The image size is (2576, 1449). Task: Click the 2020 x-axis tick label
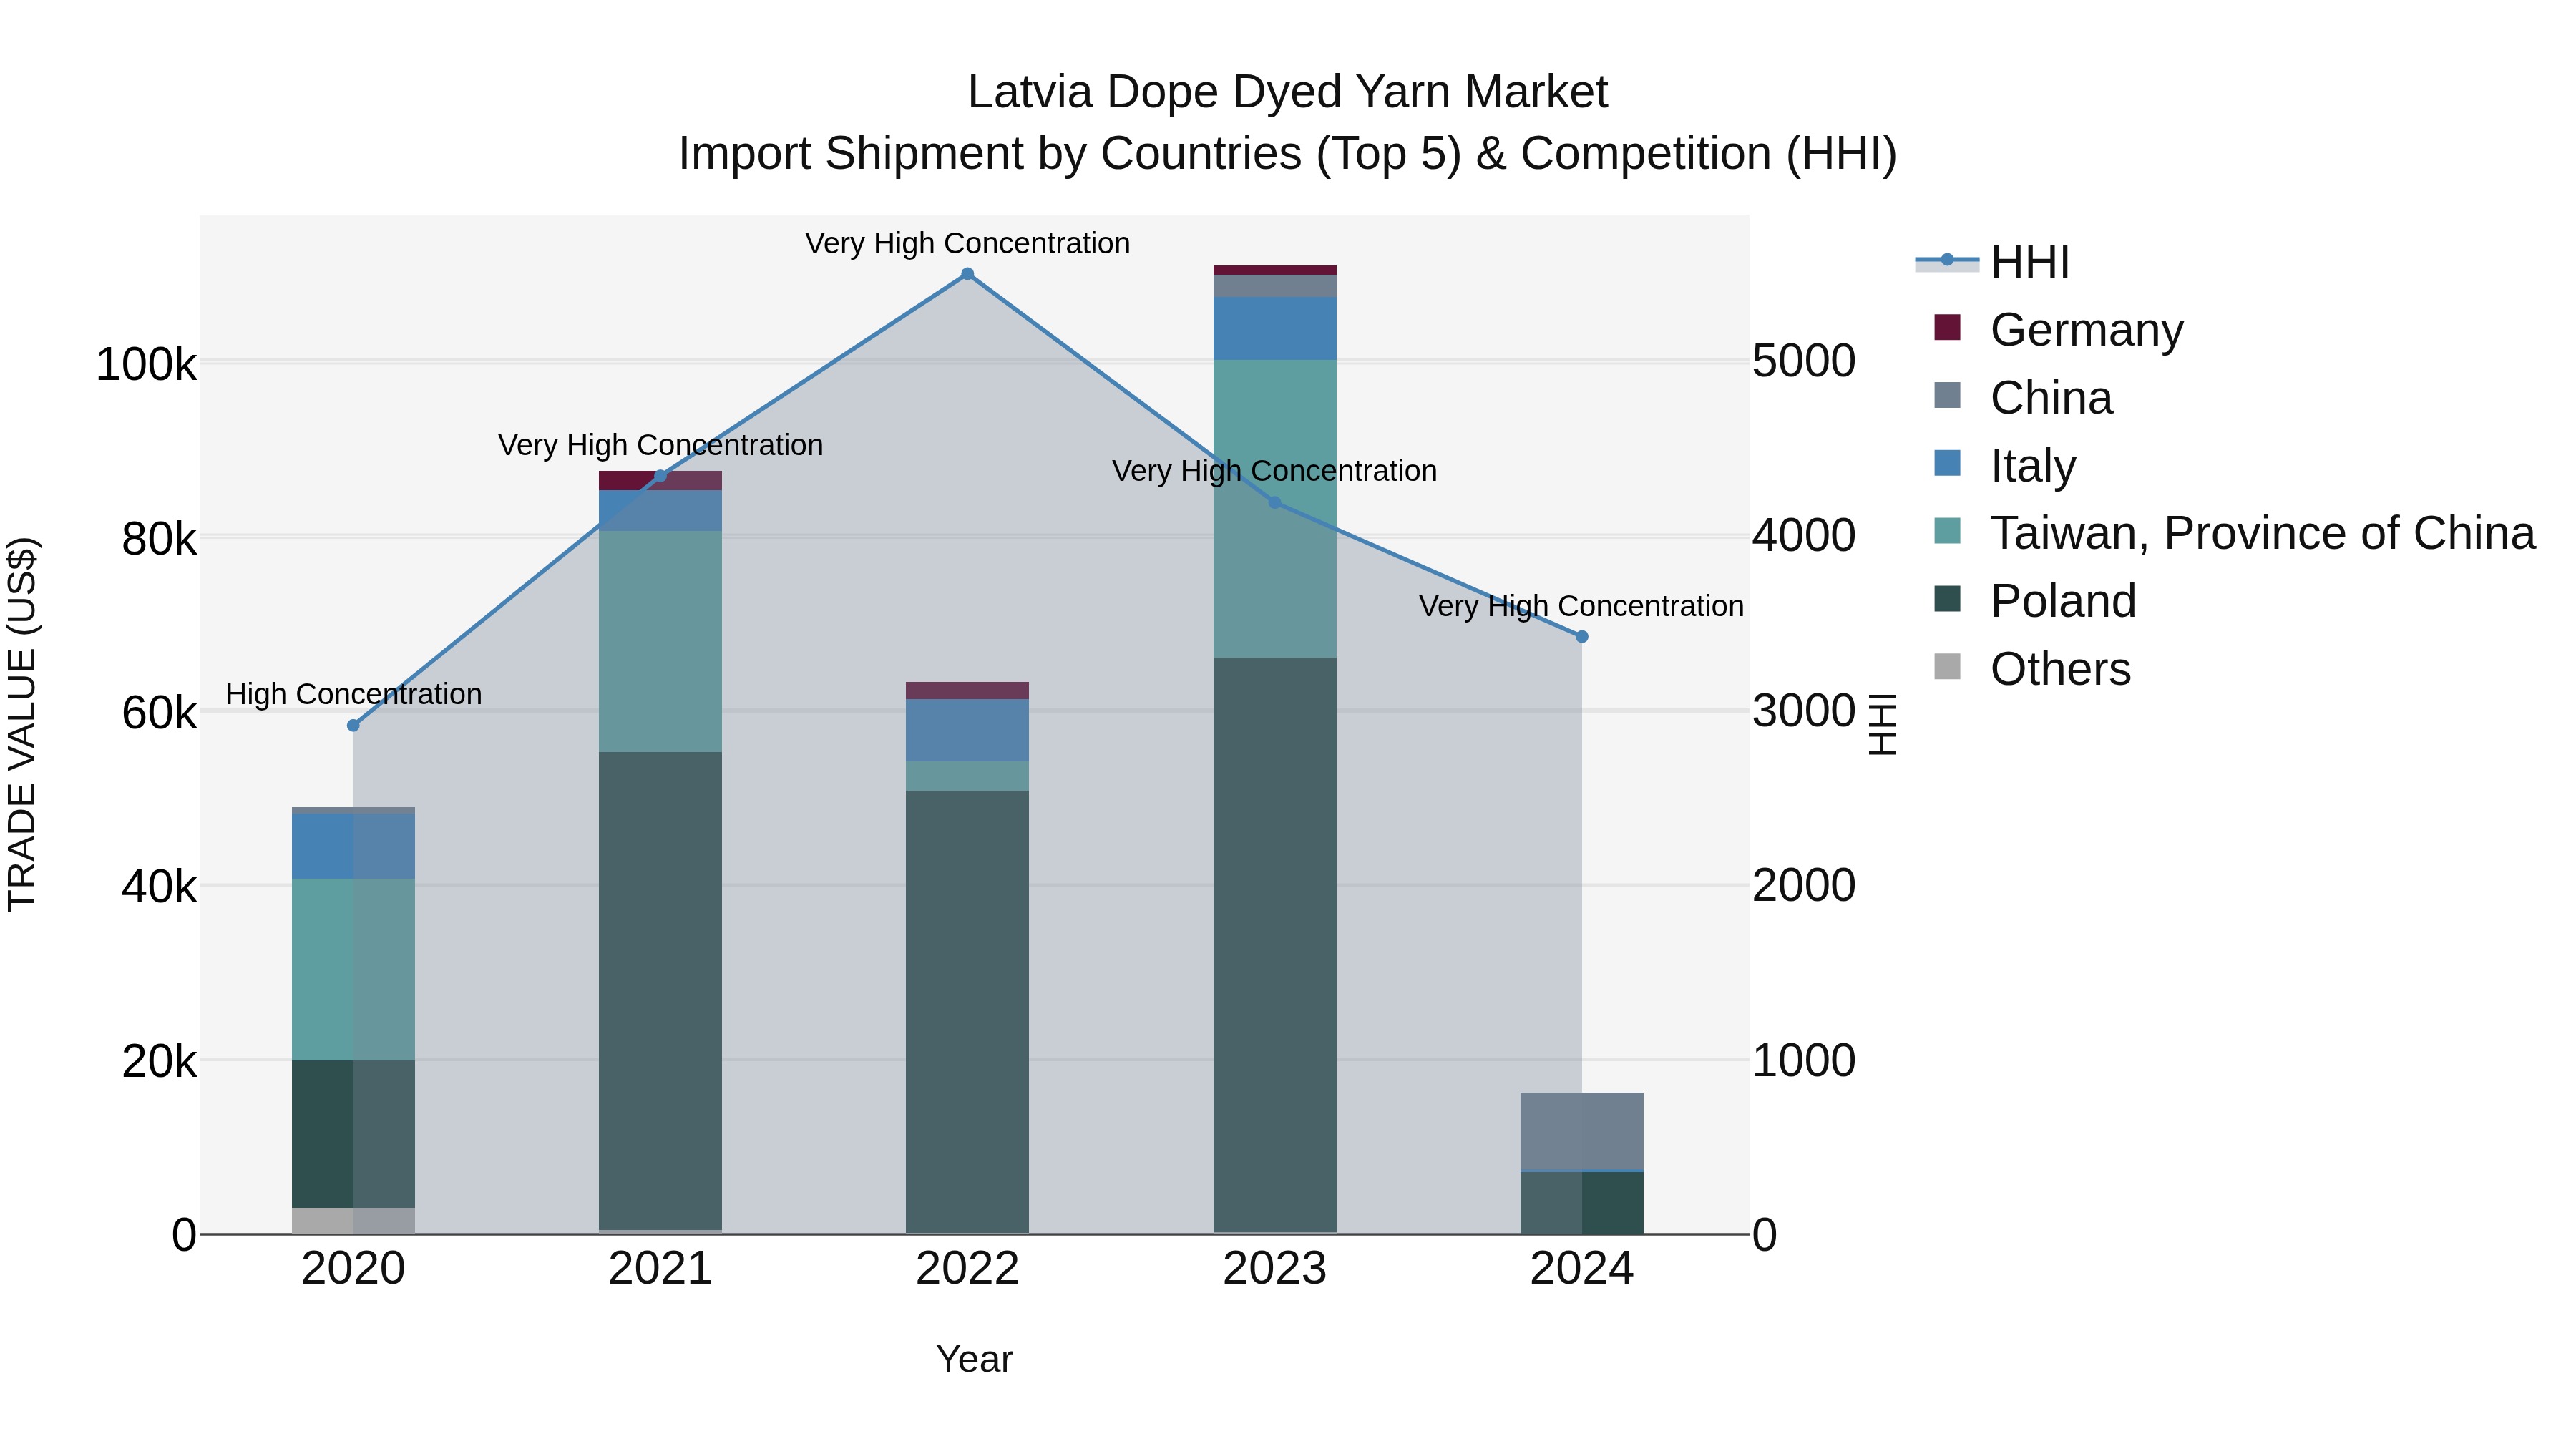click(x=353, y=1269)
